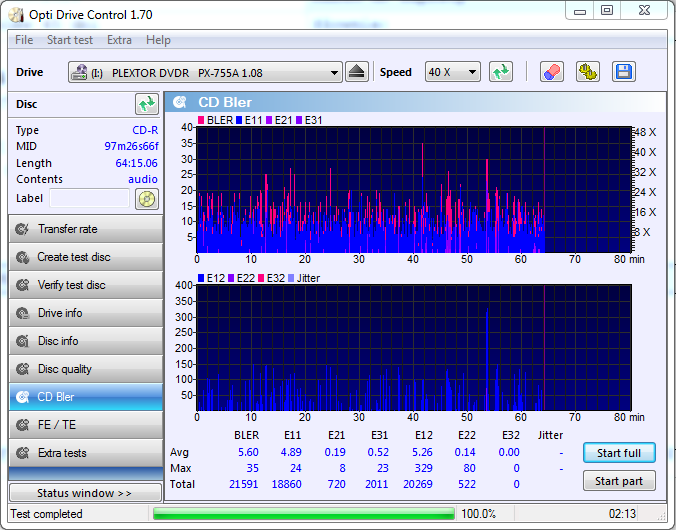Click the Start full button
676x530 pixels.
point(619,453)
